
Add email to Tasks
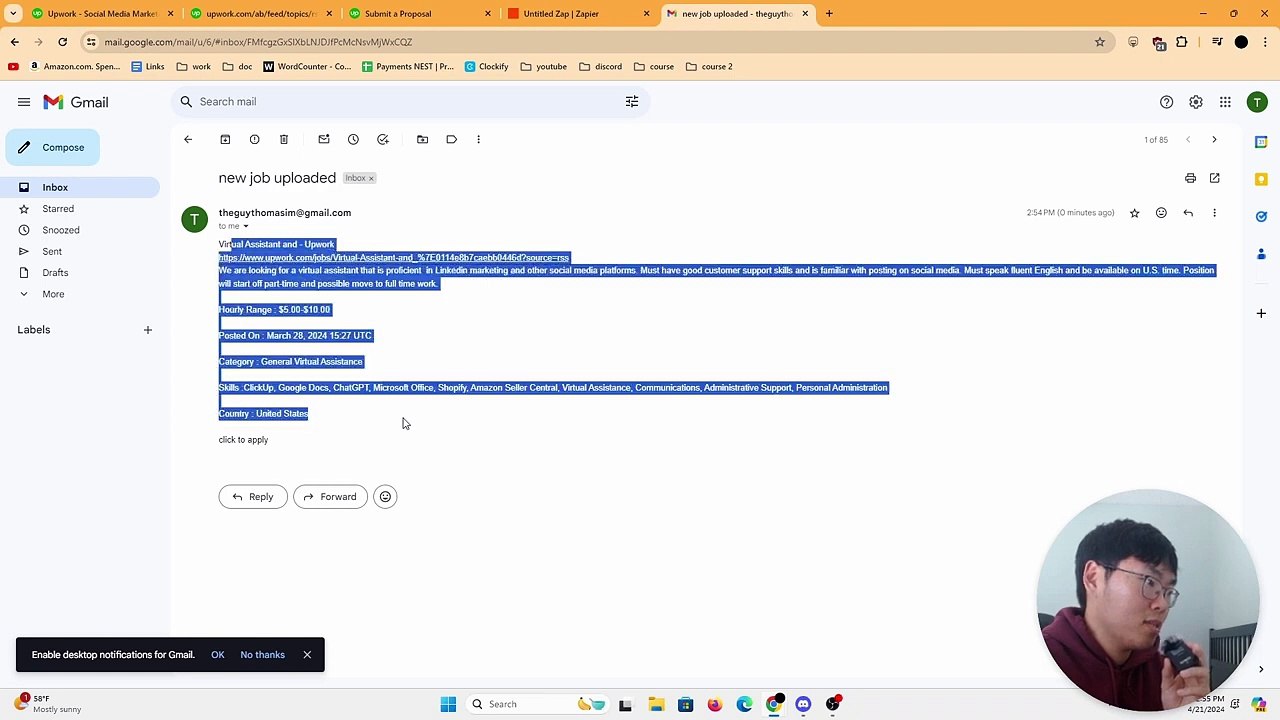coord(383,140)
